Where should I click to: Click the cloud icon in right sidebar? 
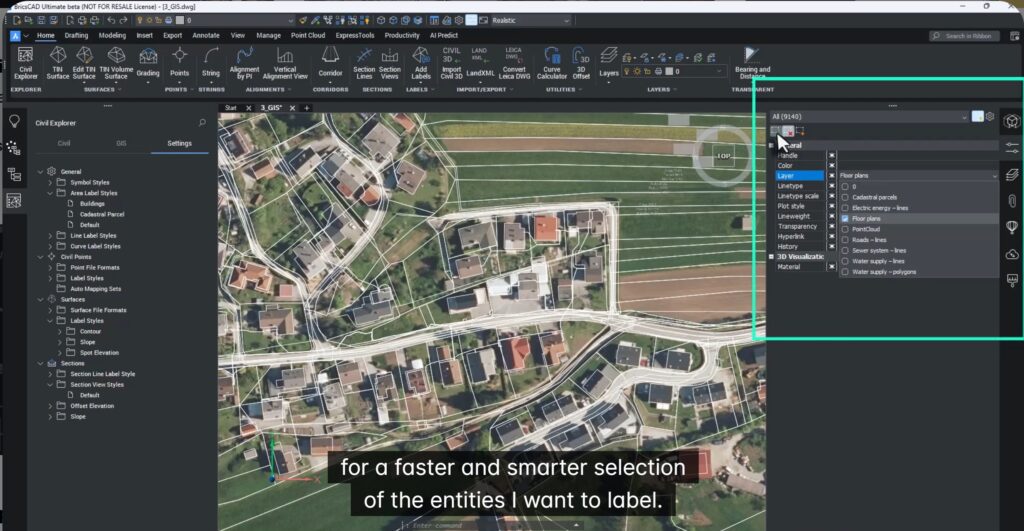pyautogui.click(x=1012, y=254)
